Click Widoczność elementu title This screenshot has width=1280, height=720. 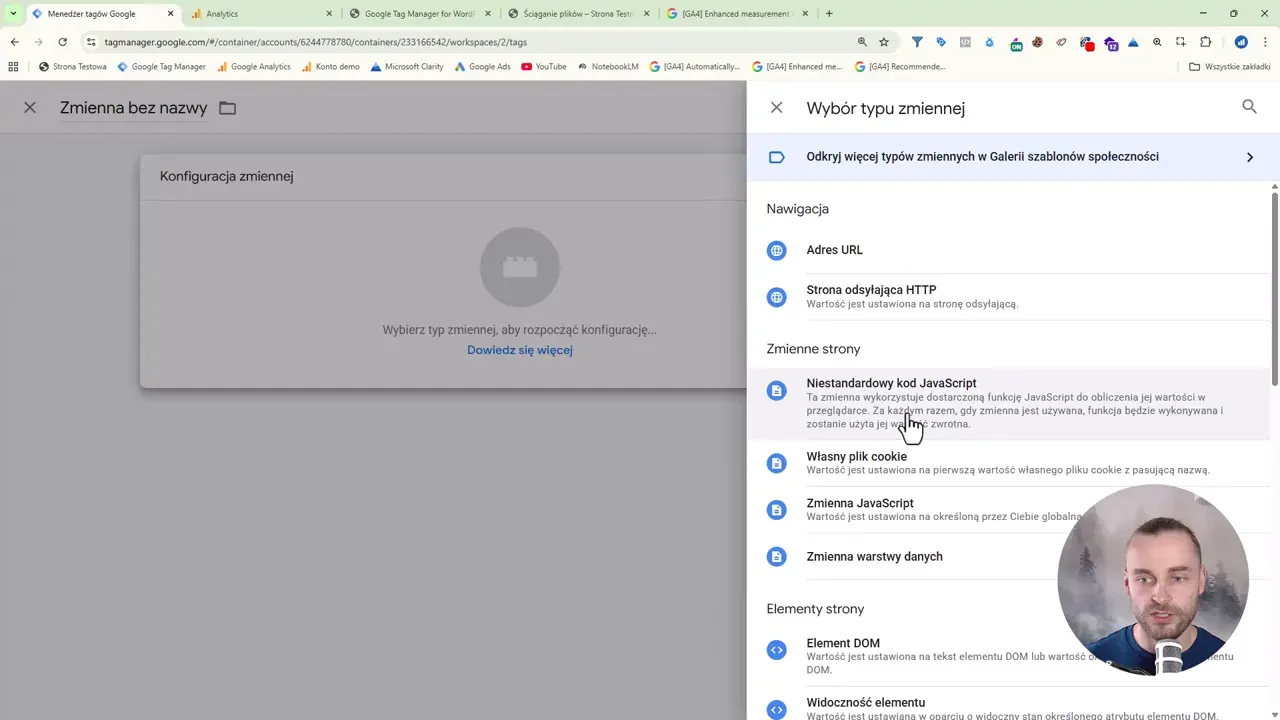[x=866, y=702]
